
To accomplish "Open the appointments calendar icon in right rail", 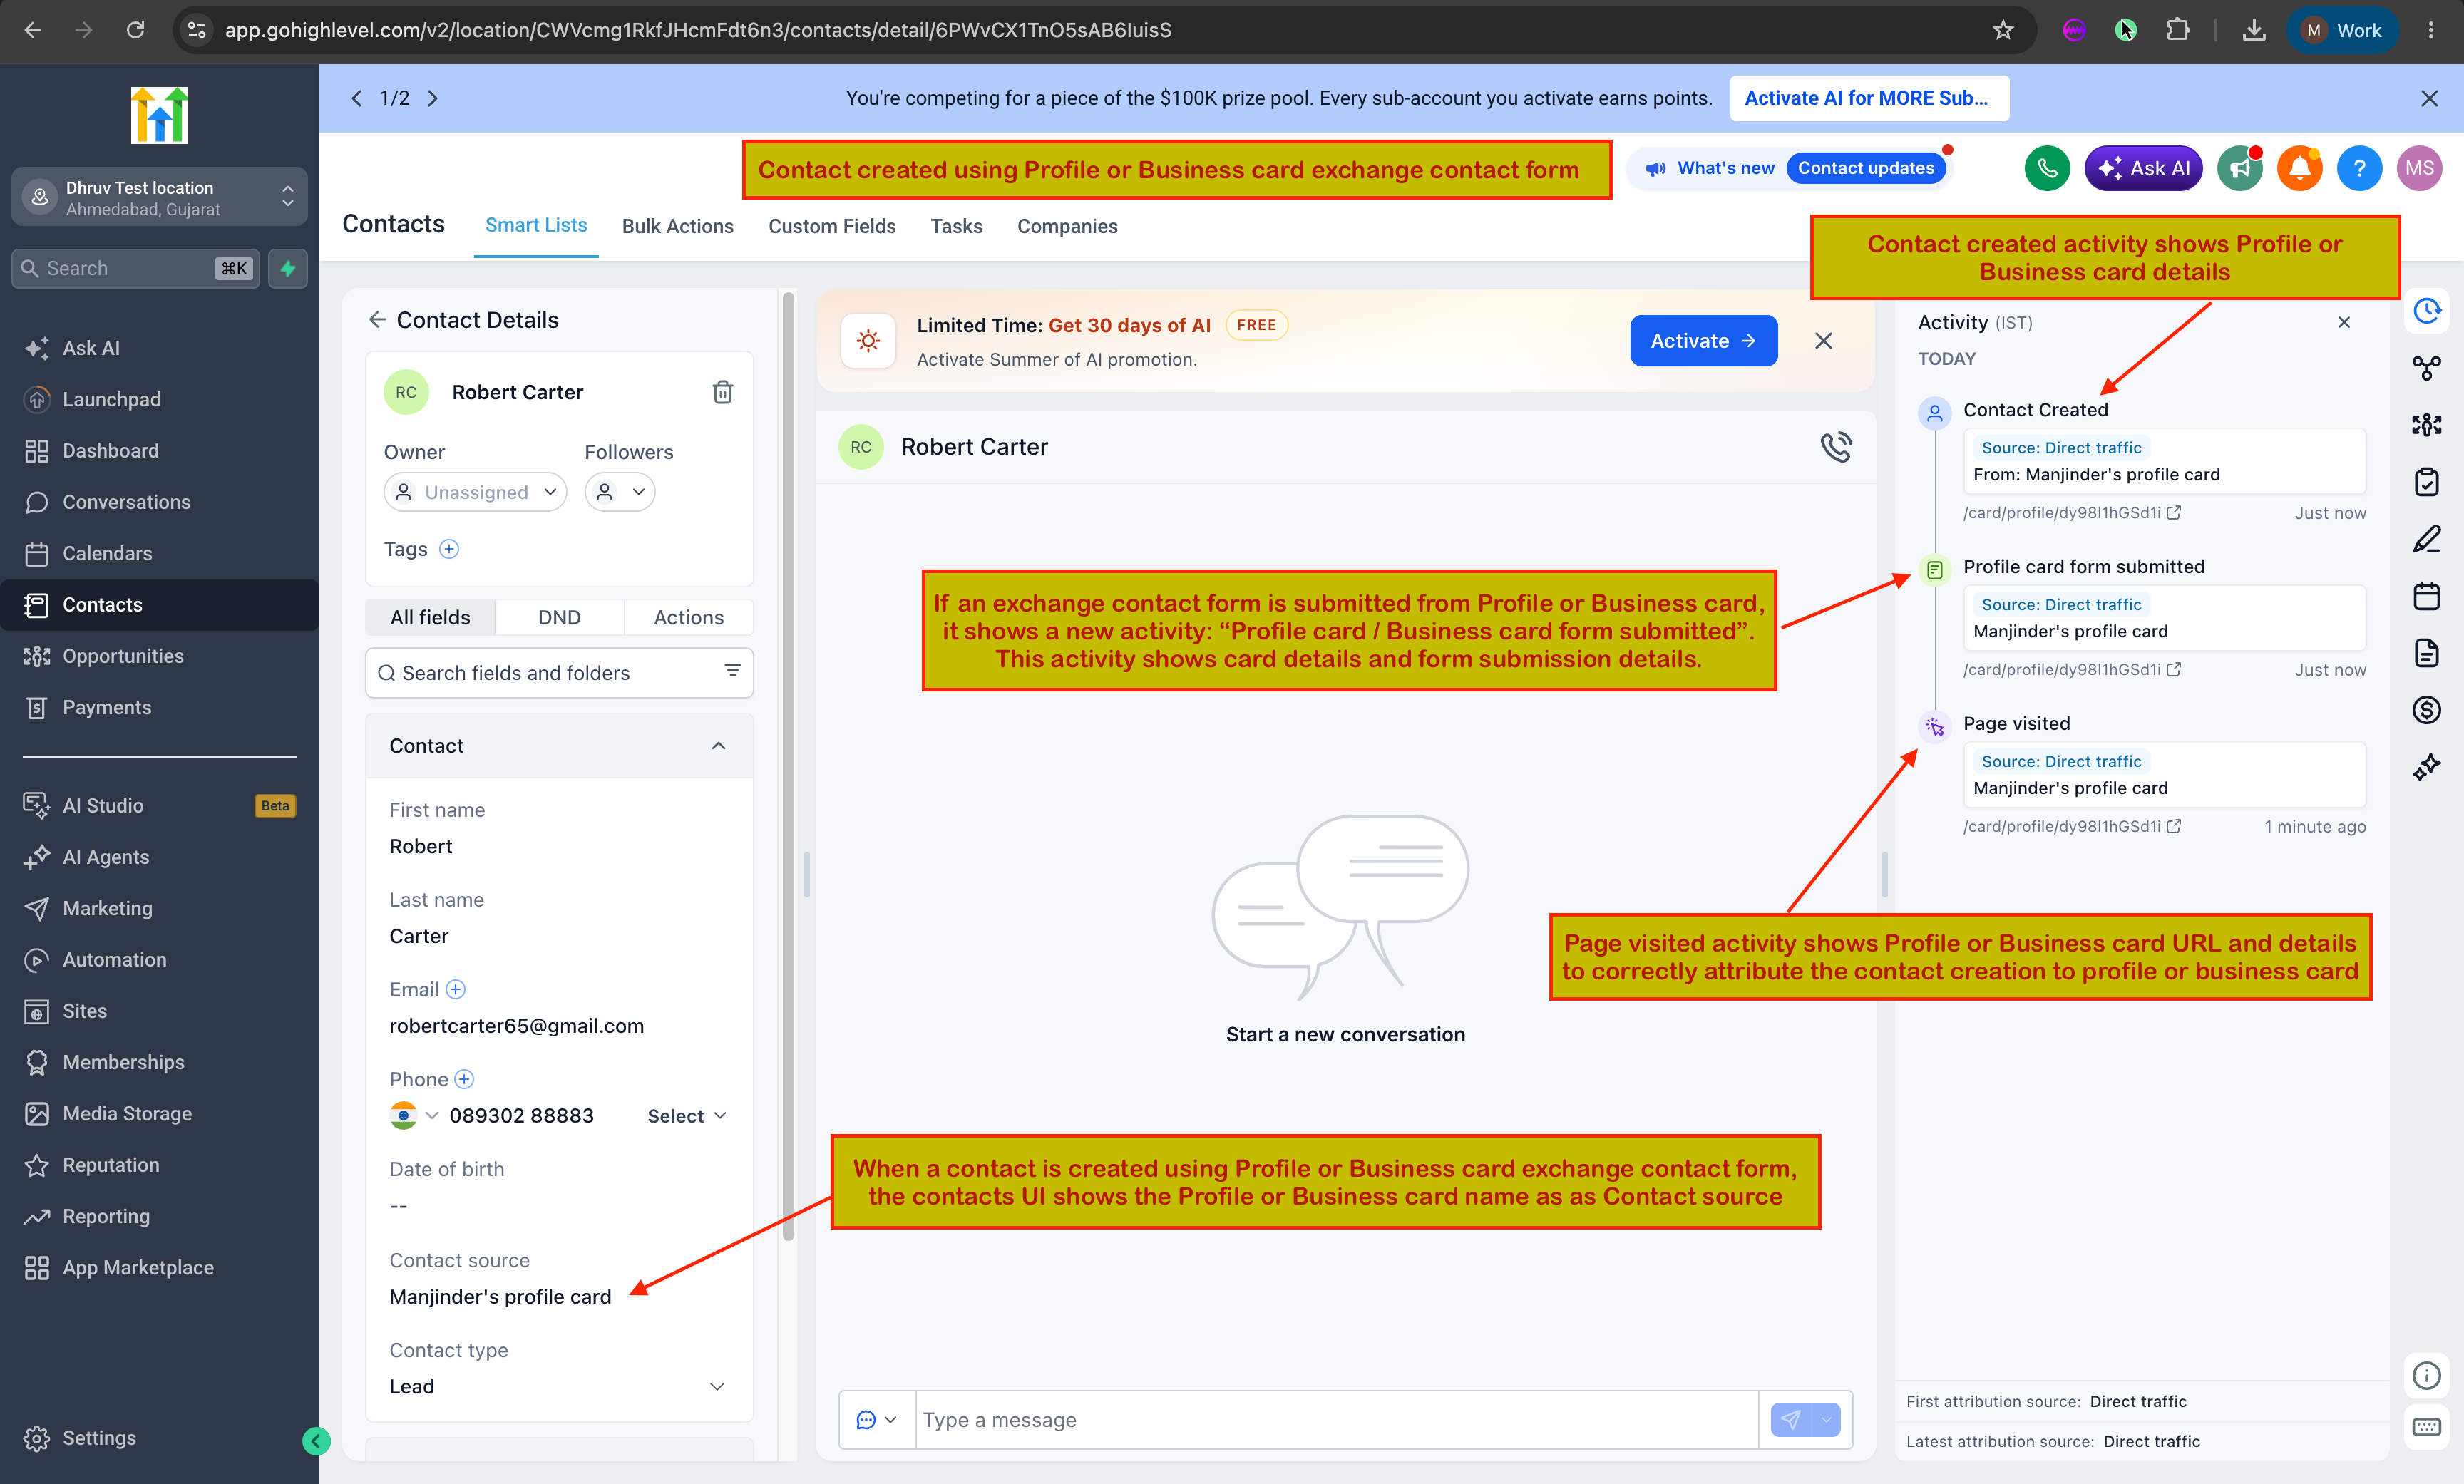I will [2426, 596].
